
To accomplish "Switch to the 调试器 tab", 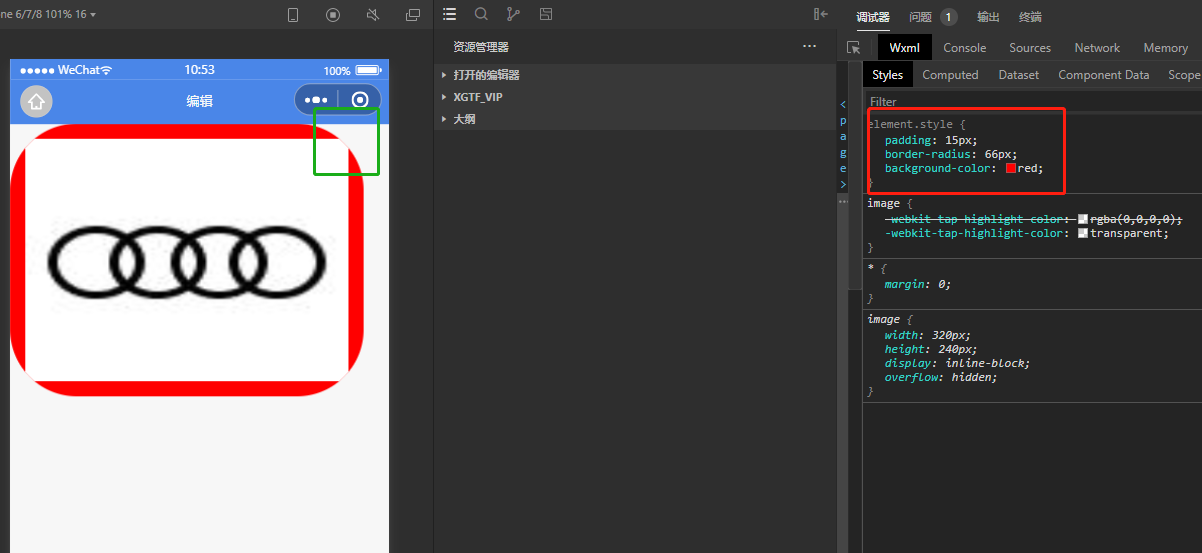I will click(x=873, y=17).
